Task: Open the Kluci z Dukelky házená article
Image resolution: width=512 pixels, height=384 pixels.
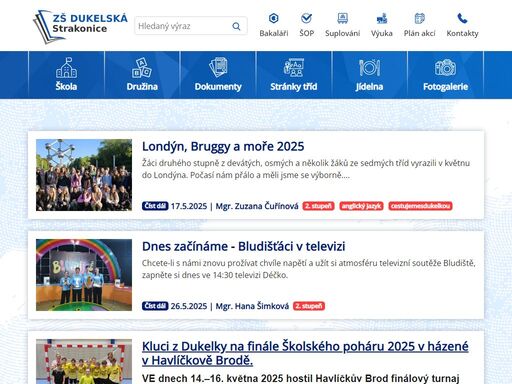Action: [x=305, y=353]
